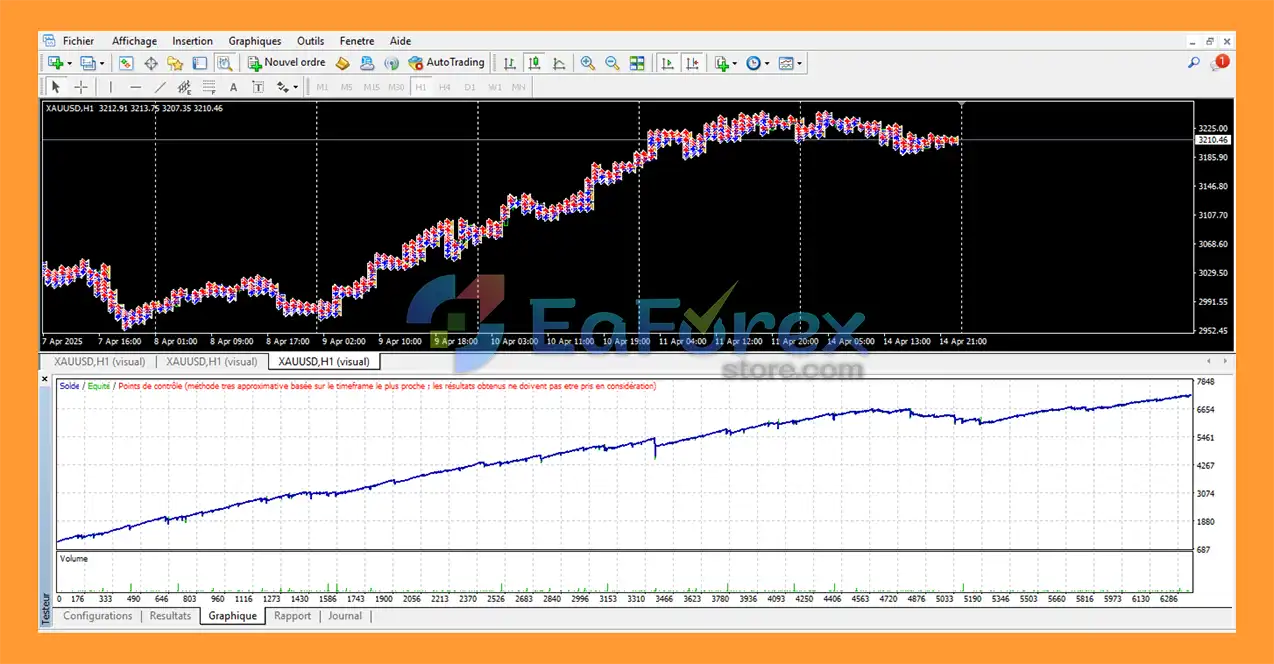Viewport: 1274px width, 664px height.
Task: Click the zoom in magnifier icon
Action: pyautogui.click(x=588, y=63)
